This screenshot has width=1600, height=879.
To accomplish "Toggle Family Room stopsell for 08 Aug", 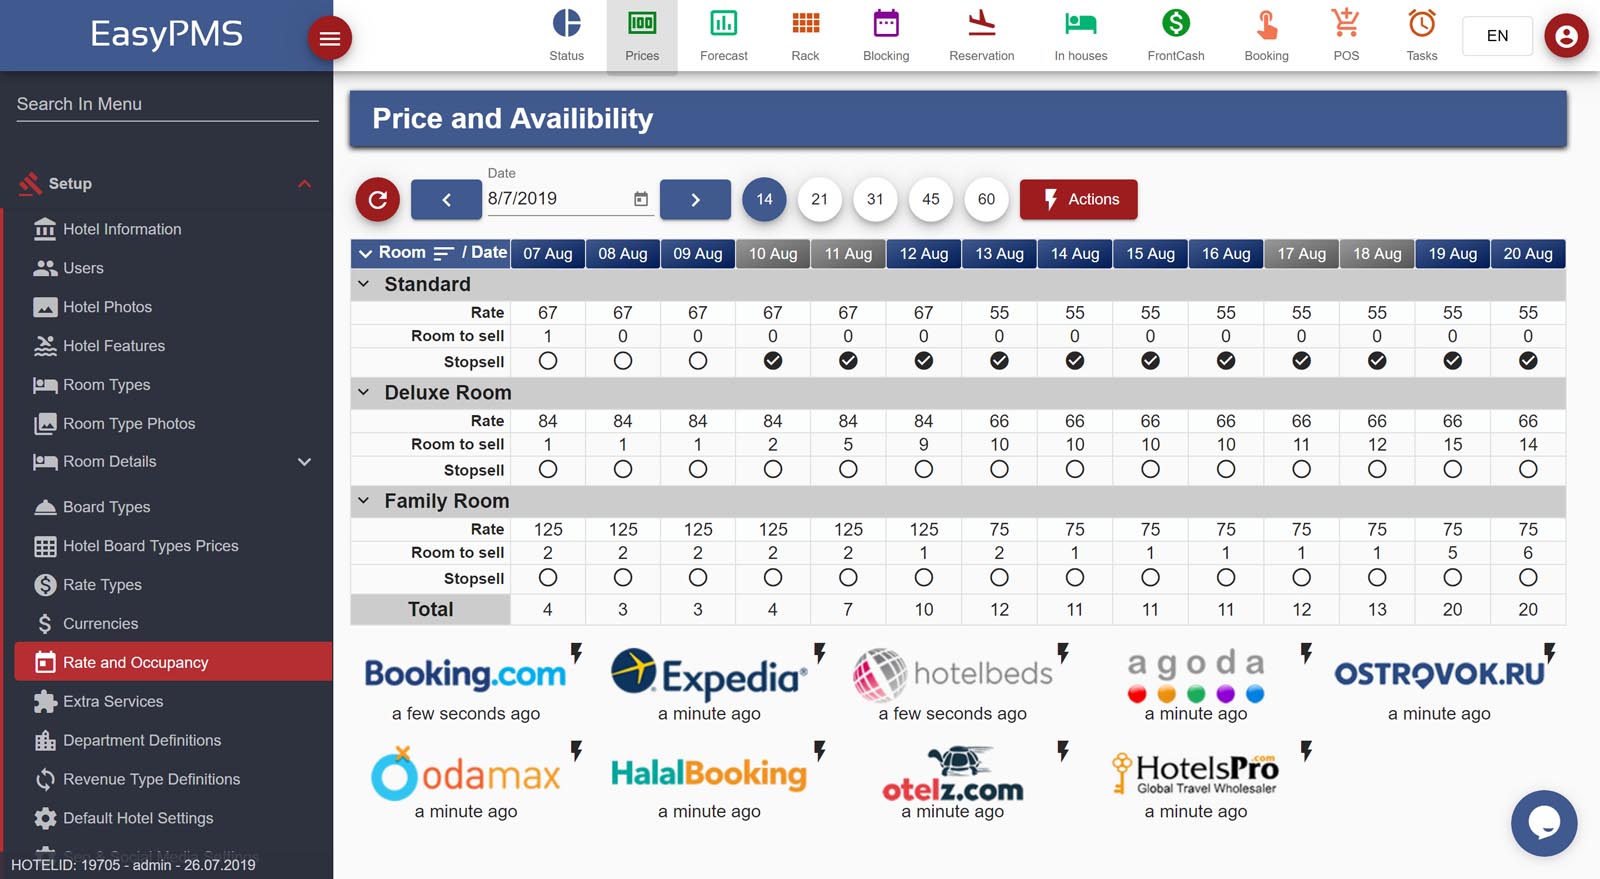I will 623,577.
